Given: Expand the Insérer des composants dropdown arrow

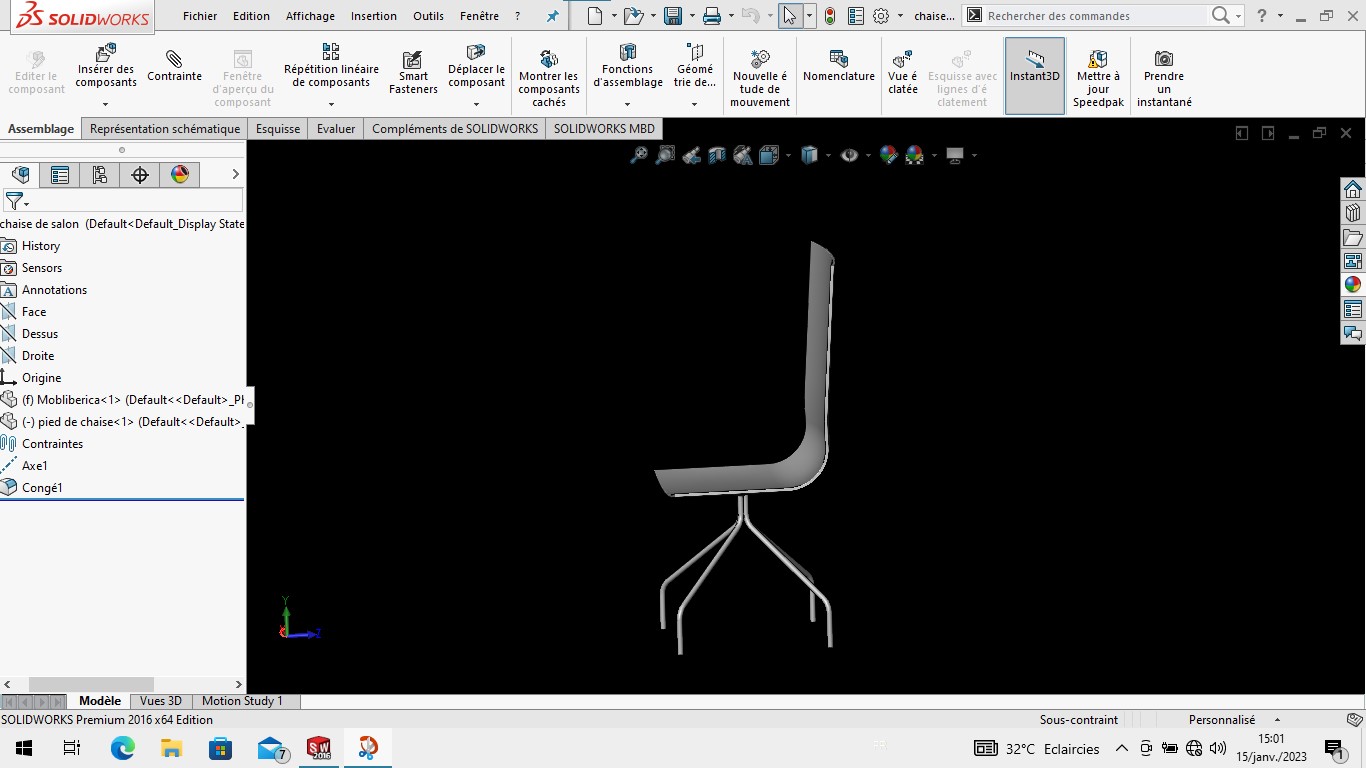Looking at the screenshot, I should (x=105, y=104).
